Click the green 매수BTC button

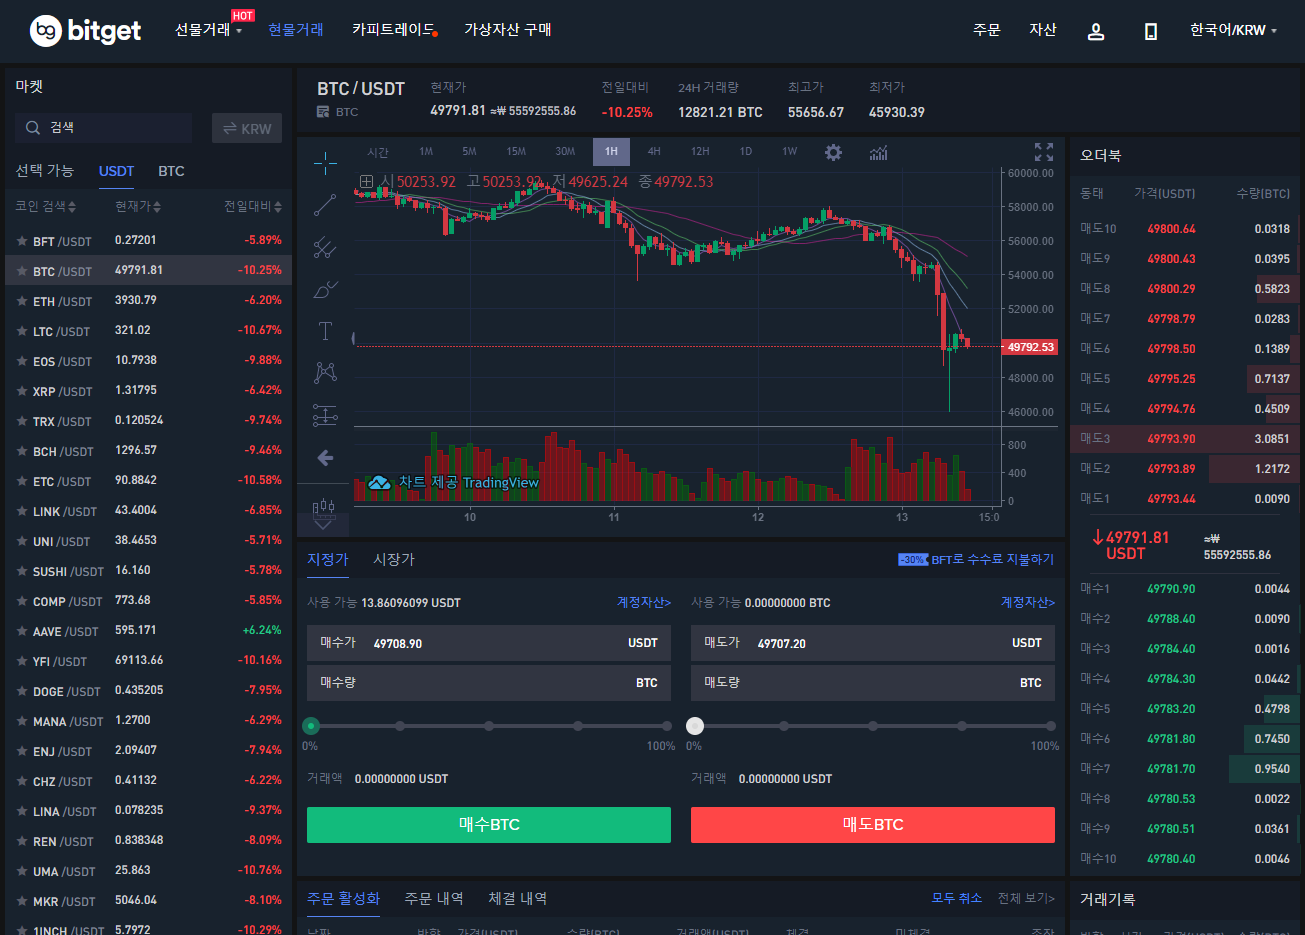(489, 825)
